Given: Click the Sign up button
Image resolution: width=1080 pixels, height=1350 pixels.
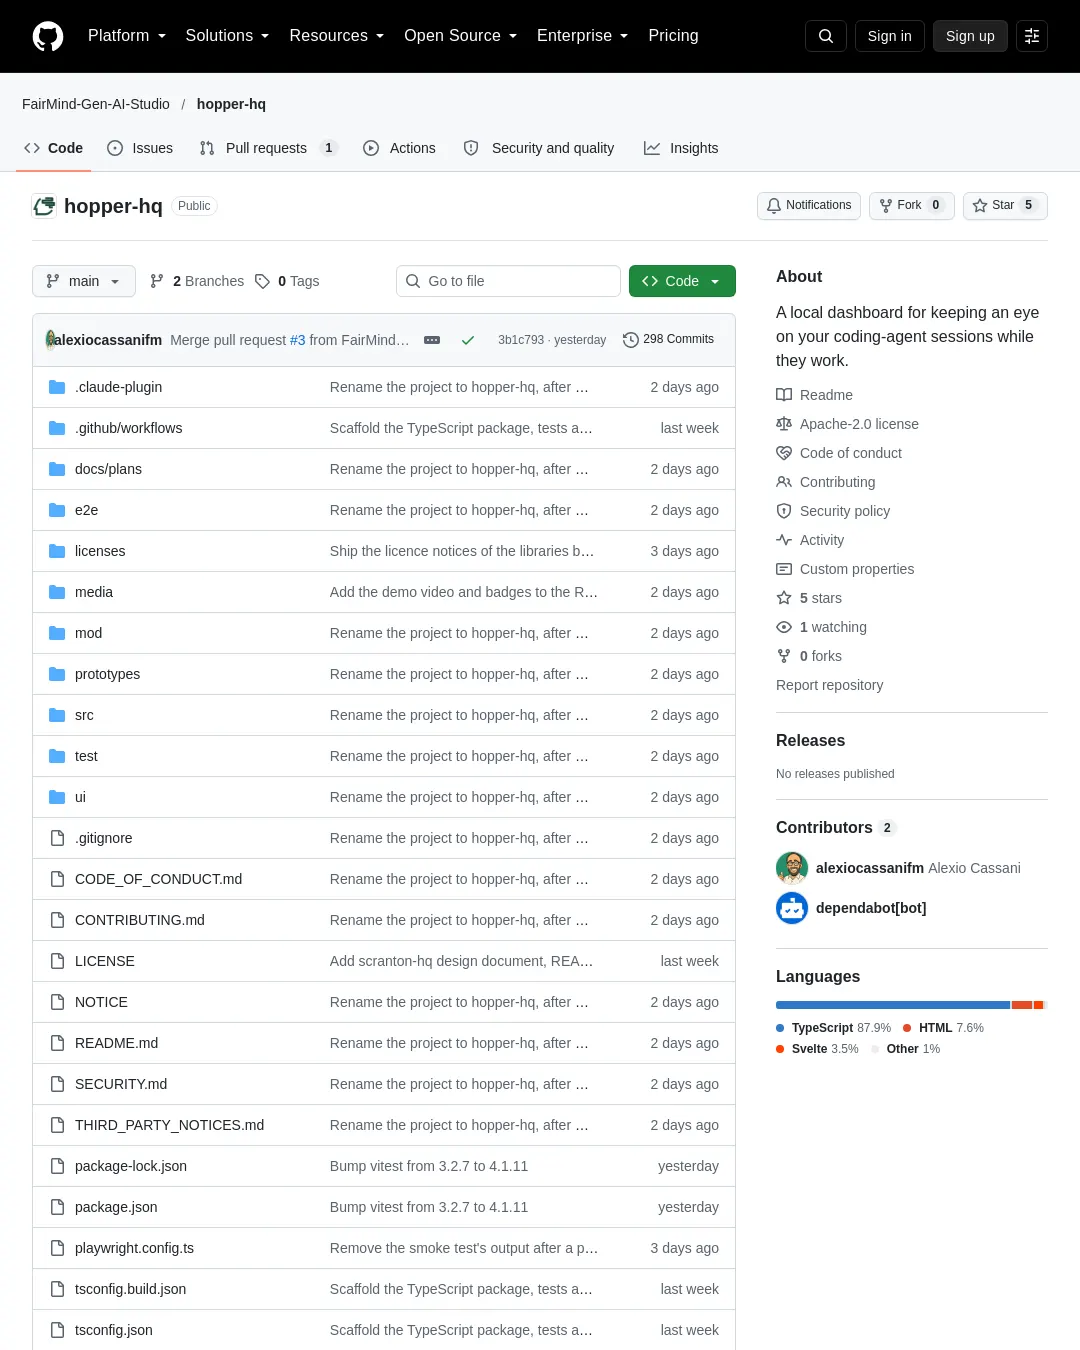Looking at the screenshot, I should point(970,36).
